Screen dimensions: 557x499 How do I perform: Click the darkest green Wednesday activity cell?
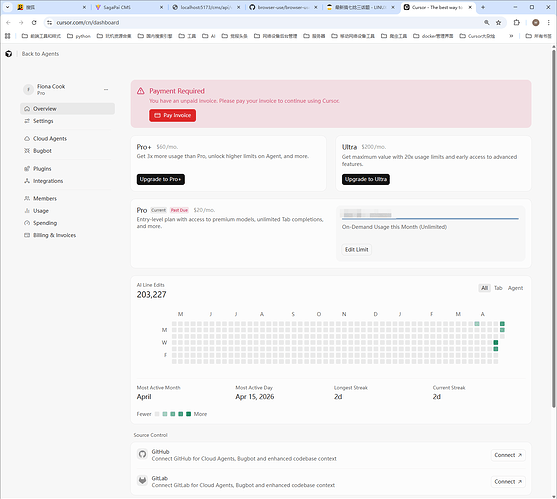[496, 343]
